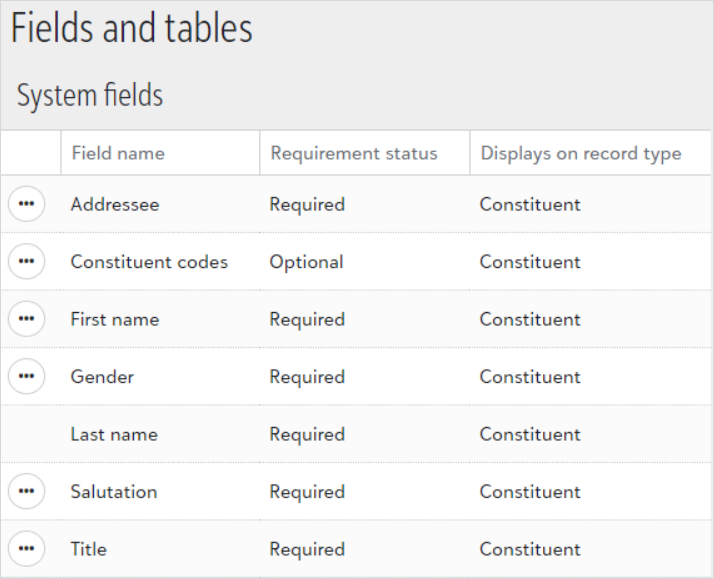Click the Constituent codes field name

149,262
